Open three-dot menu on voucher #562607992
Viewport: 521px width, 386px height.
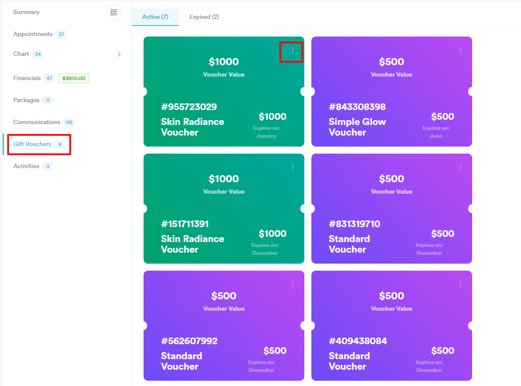(x=293, y=284)
